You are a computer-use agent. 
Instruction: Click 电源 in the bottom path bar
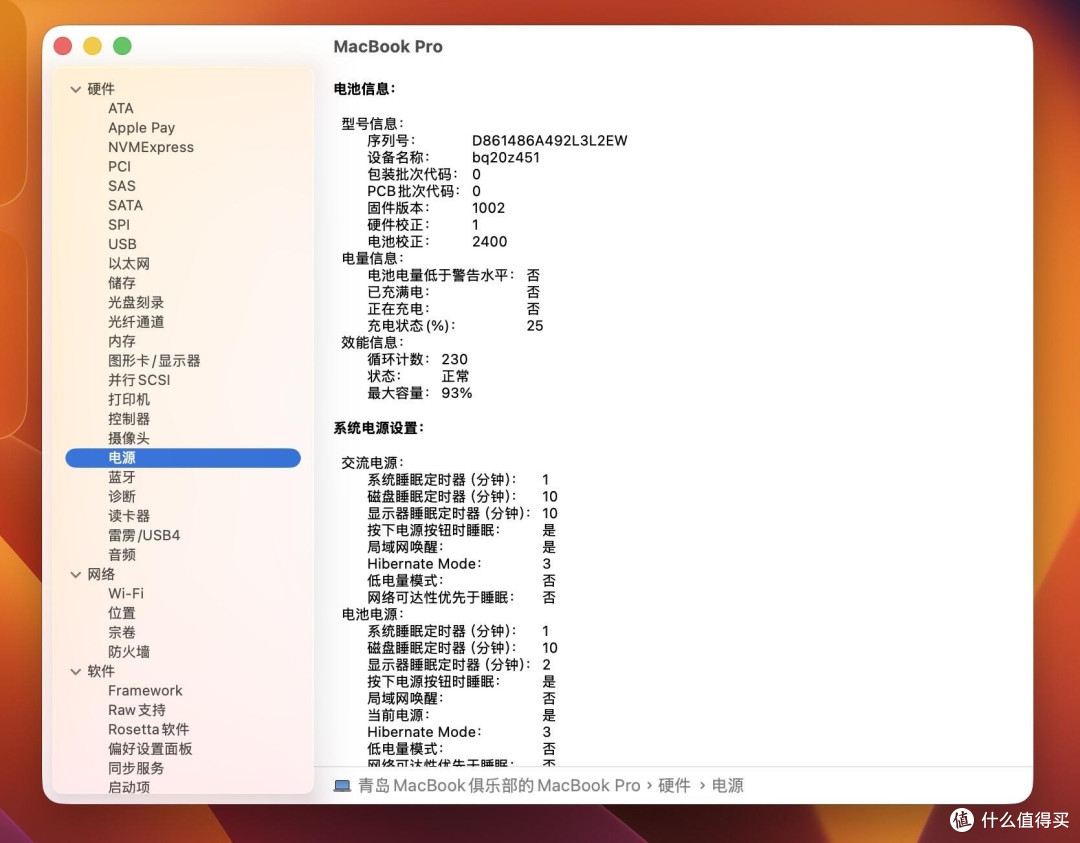coord(727,786)
